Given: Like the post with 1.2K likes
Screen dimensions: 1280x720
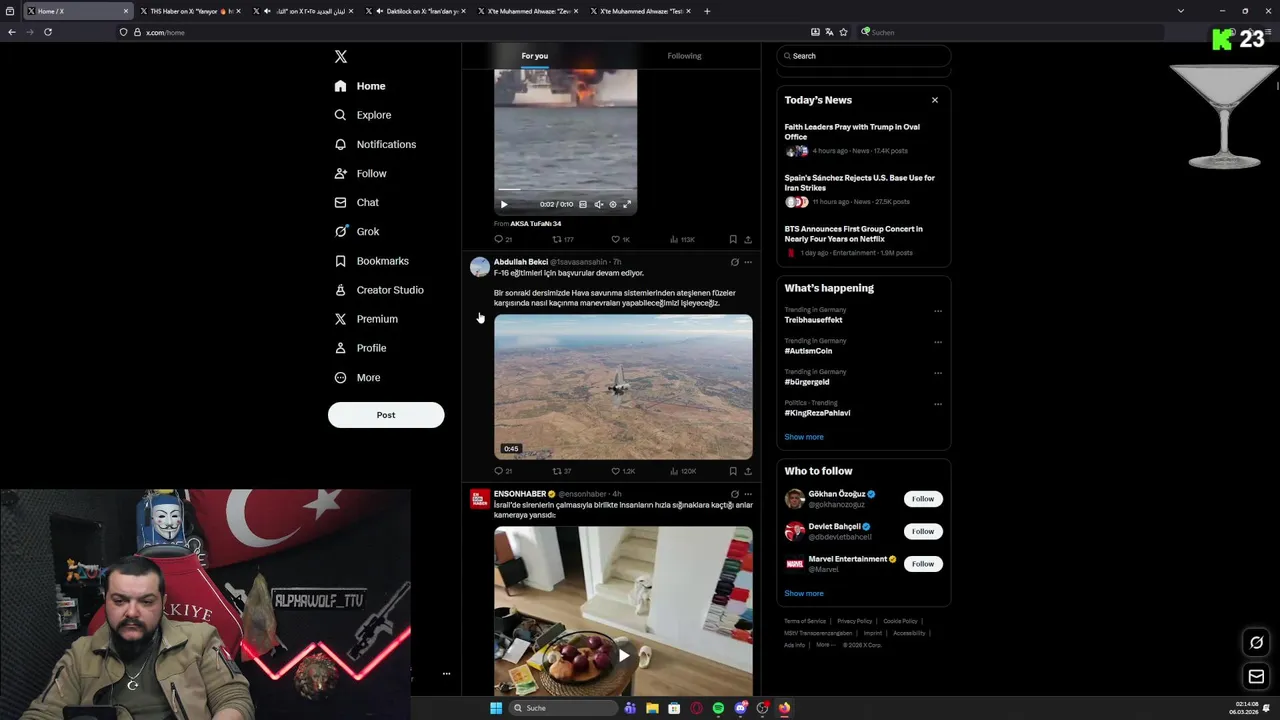Looking at the screenshot, I should click(623, 471).
